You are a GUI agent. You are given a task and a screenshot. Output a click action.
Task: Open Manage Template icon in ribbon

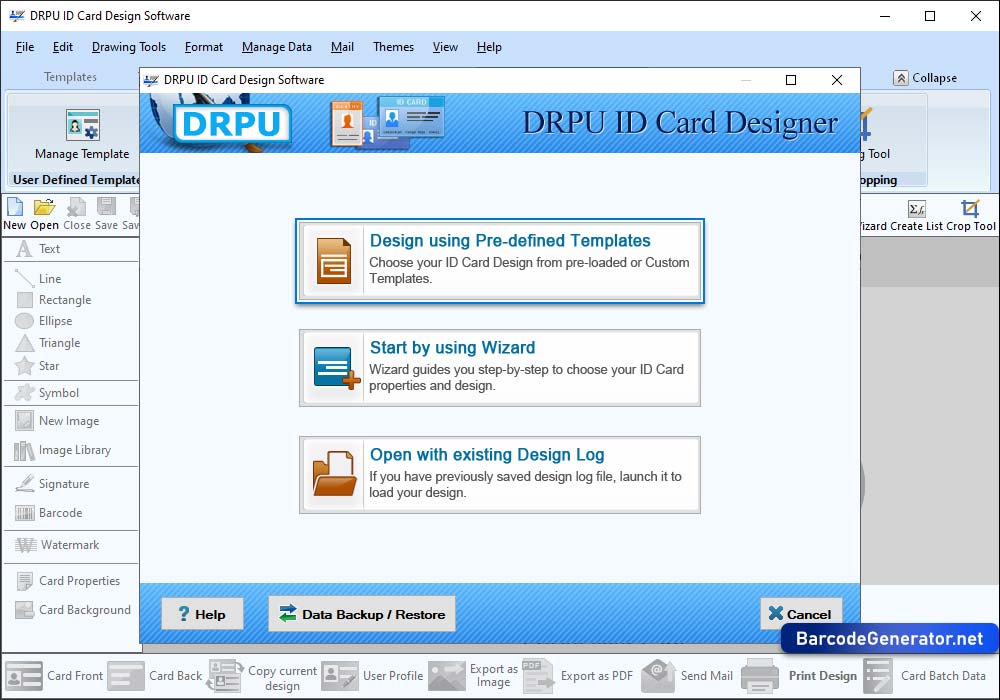tap(82, 125)
